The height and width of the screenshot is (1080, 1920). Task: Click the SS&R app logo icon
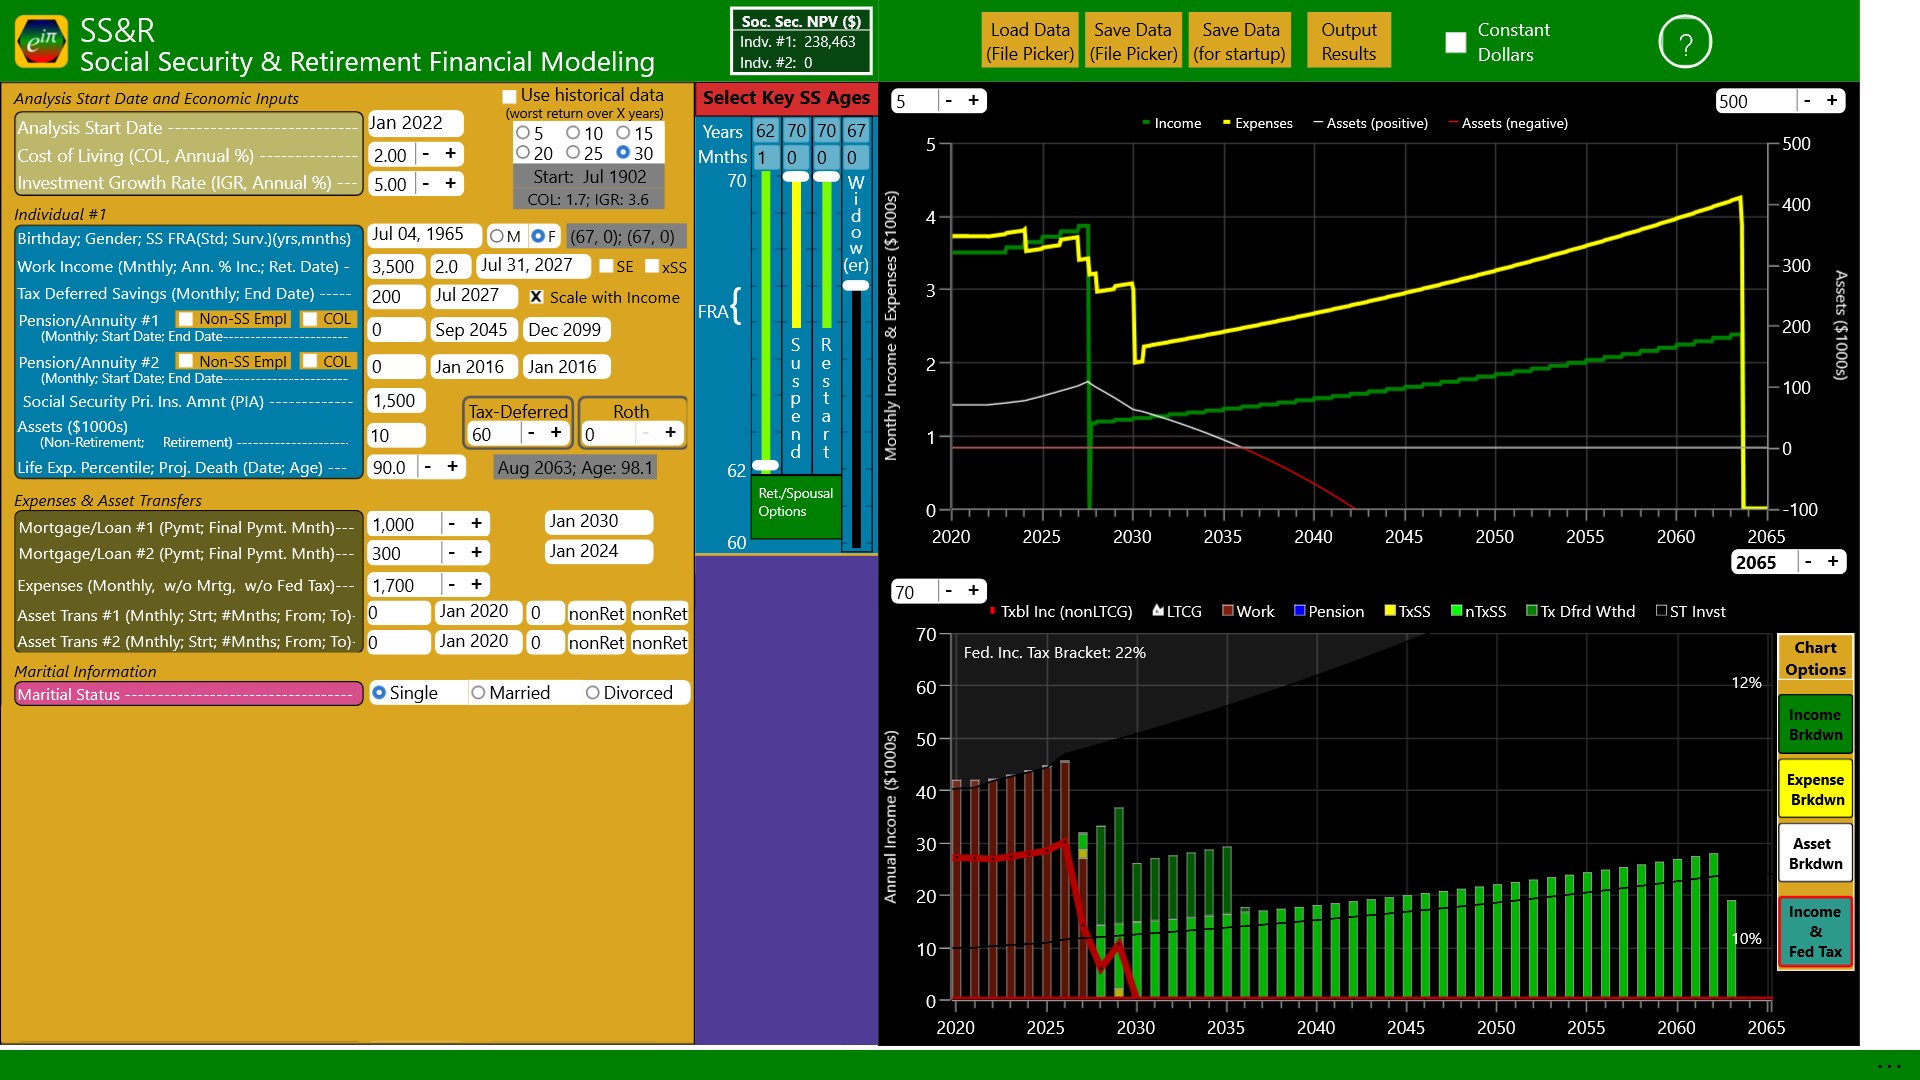42,42
